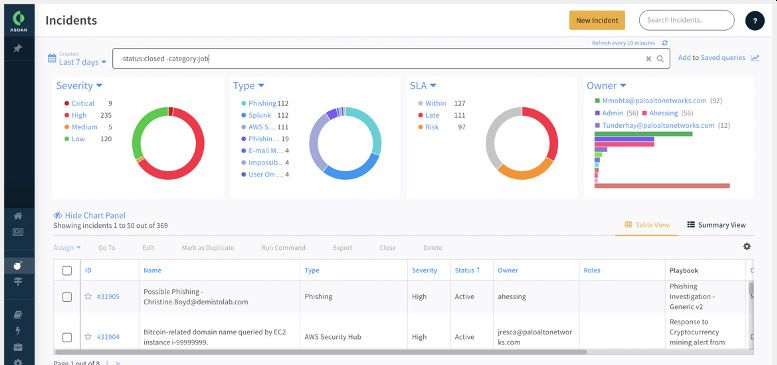The width and height of the screenshot is (777, 365).
Task: Switch to Summary View tab
Action: [717, 225]
